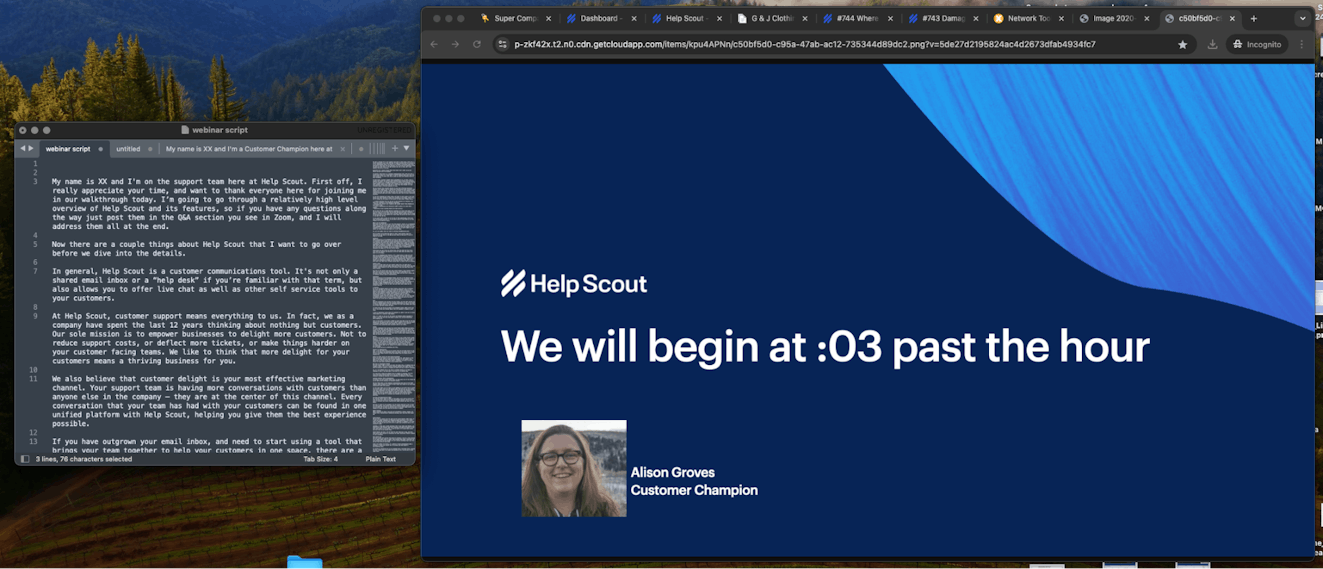Bookmark this page with the star icon

tap(1183, 44)
